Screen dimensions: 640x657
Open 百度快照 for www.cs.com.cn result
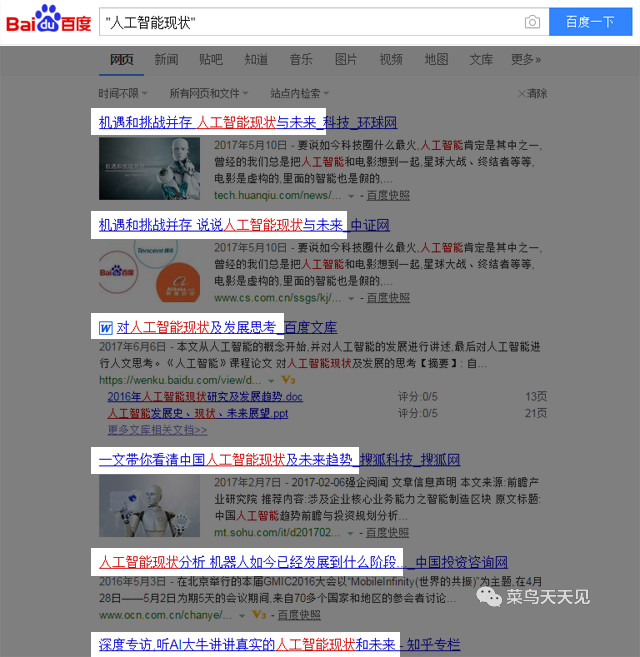pyautogui.click(x=388, y=297)
